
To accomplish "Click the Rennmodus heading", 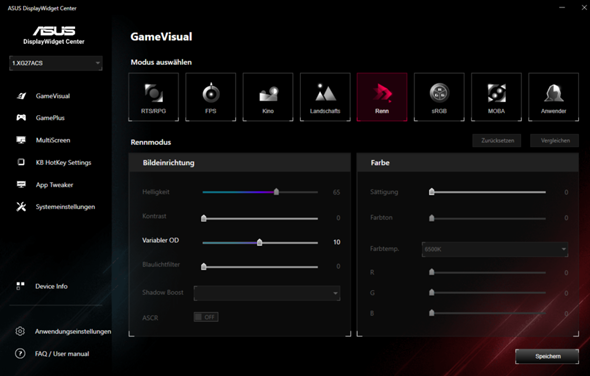I will tap(151, 142).
